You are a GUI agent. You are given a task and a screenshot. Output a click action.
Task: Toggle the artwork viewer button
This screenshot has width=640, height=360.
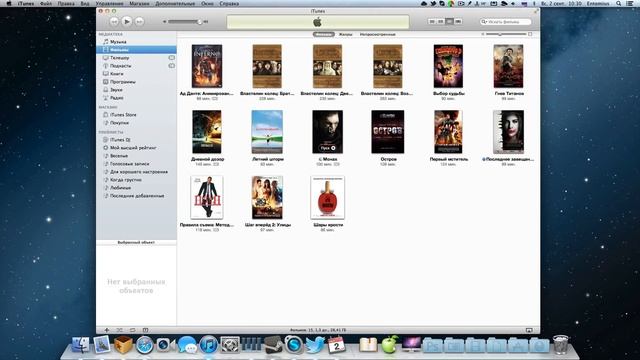(x=145, y=330)
